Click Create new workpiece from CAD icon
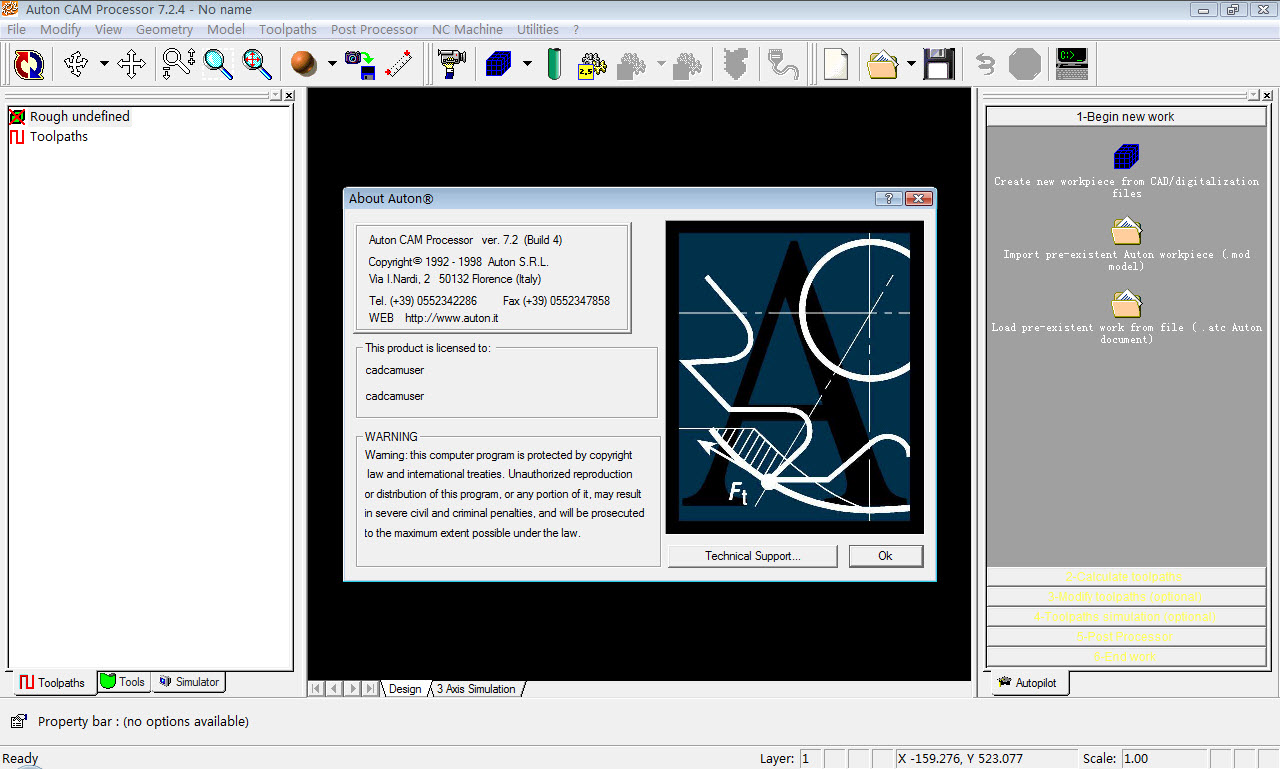Screen dimensions: 1280x769 point(1126,157)
